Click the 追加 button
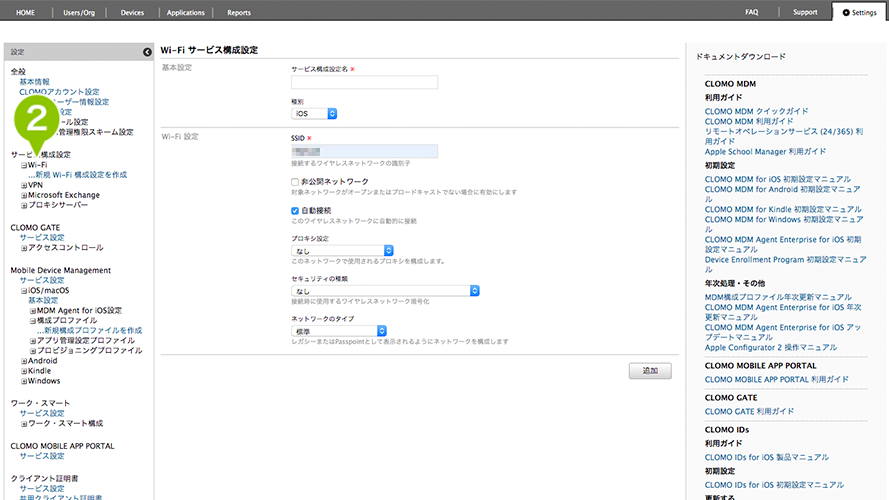Image resolution: width=889 pixels, height=500 pixels. (650, 371)
